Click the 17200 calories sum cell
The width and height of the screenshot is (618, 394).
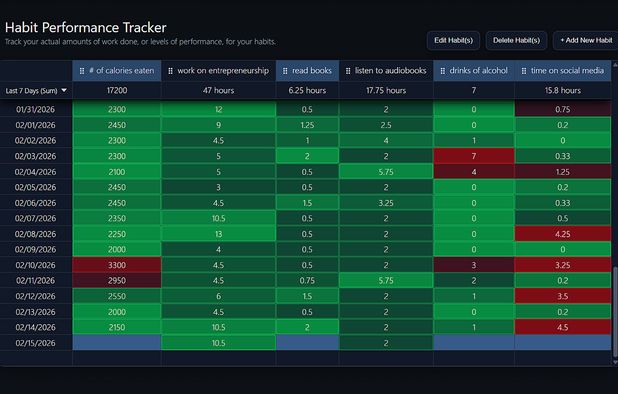coord(117,91)
